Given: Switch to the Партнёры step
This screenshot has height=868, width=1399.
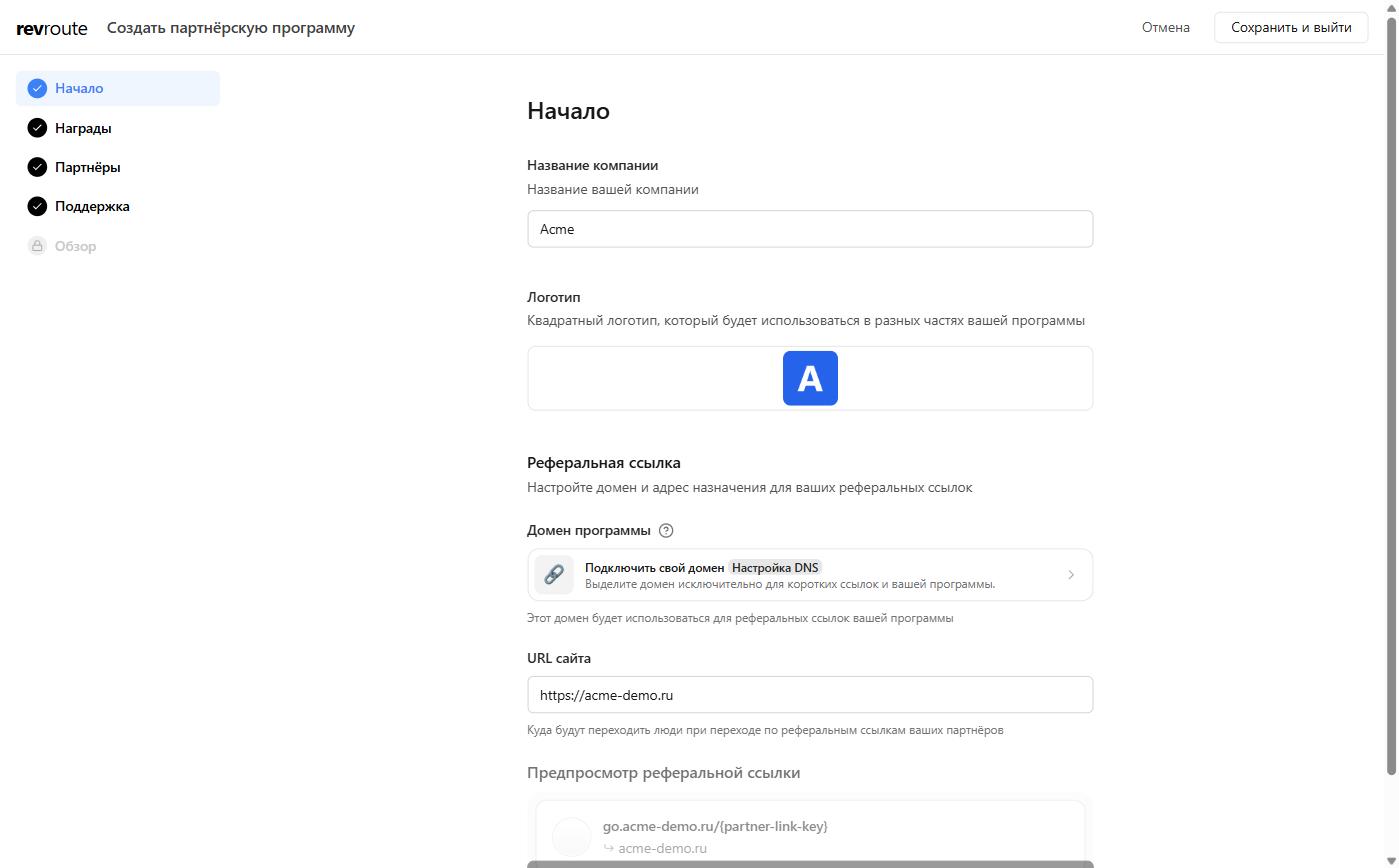Looking at the screenshot, I should point(118,167).
